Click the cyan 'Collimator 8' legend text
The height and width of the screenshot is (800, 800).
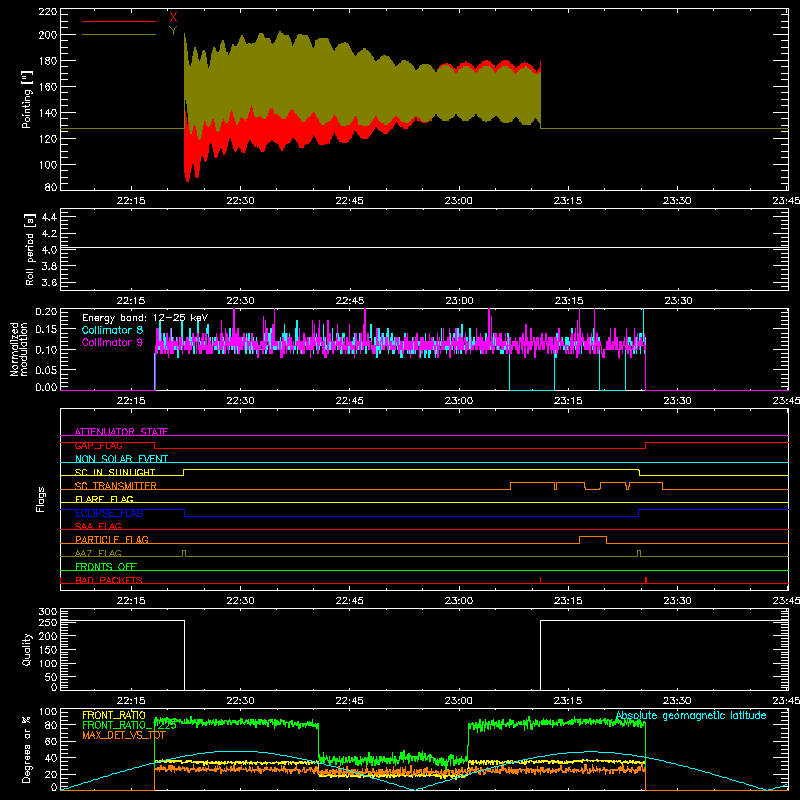[x=112, y=330]
